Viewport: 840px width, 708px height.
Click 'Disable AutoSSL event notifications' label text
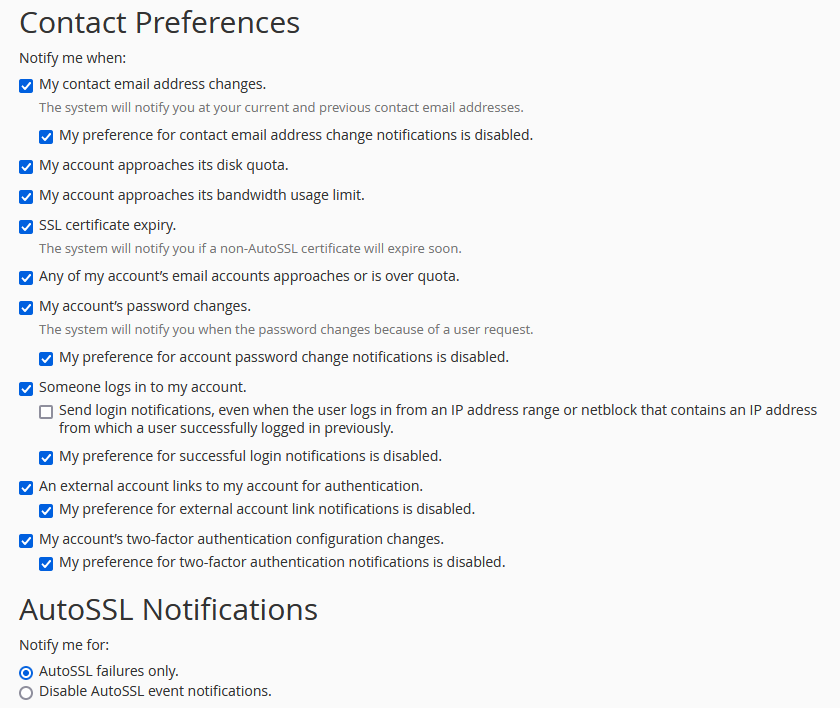point(155,691)
